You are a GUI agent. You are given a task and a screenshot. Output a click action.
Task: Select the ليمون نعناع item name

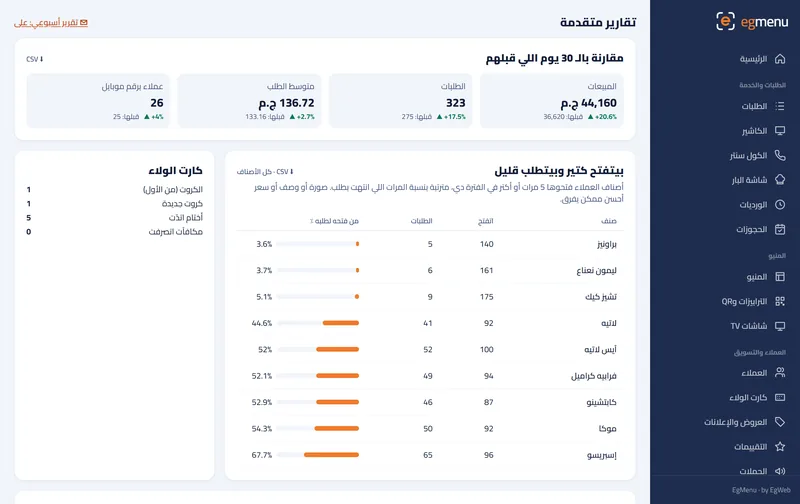596,270
